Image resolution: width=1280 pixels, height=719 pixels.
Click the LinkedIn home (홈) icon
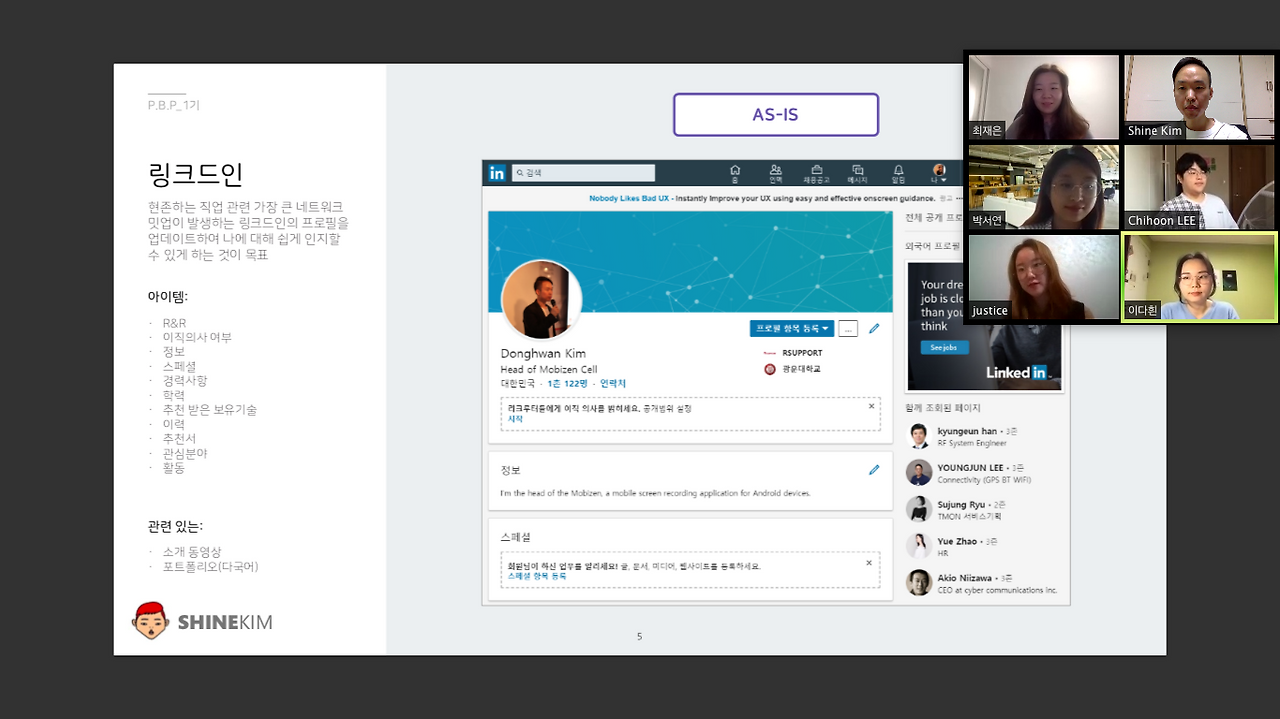point(735,173)
